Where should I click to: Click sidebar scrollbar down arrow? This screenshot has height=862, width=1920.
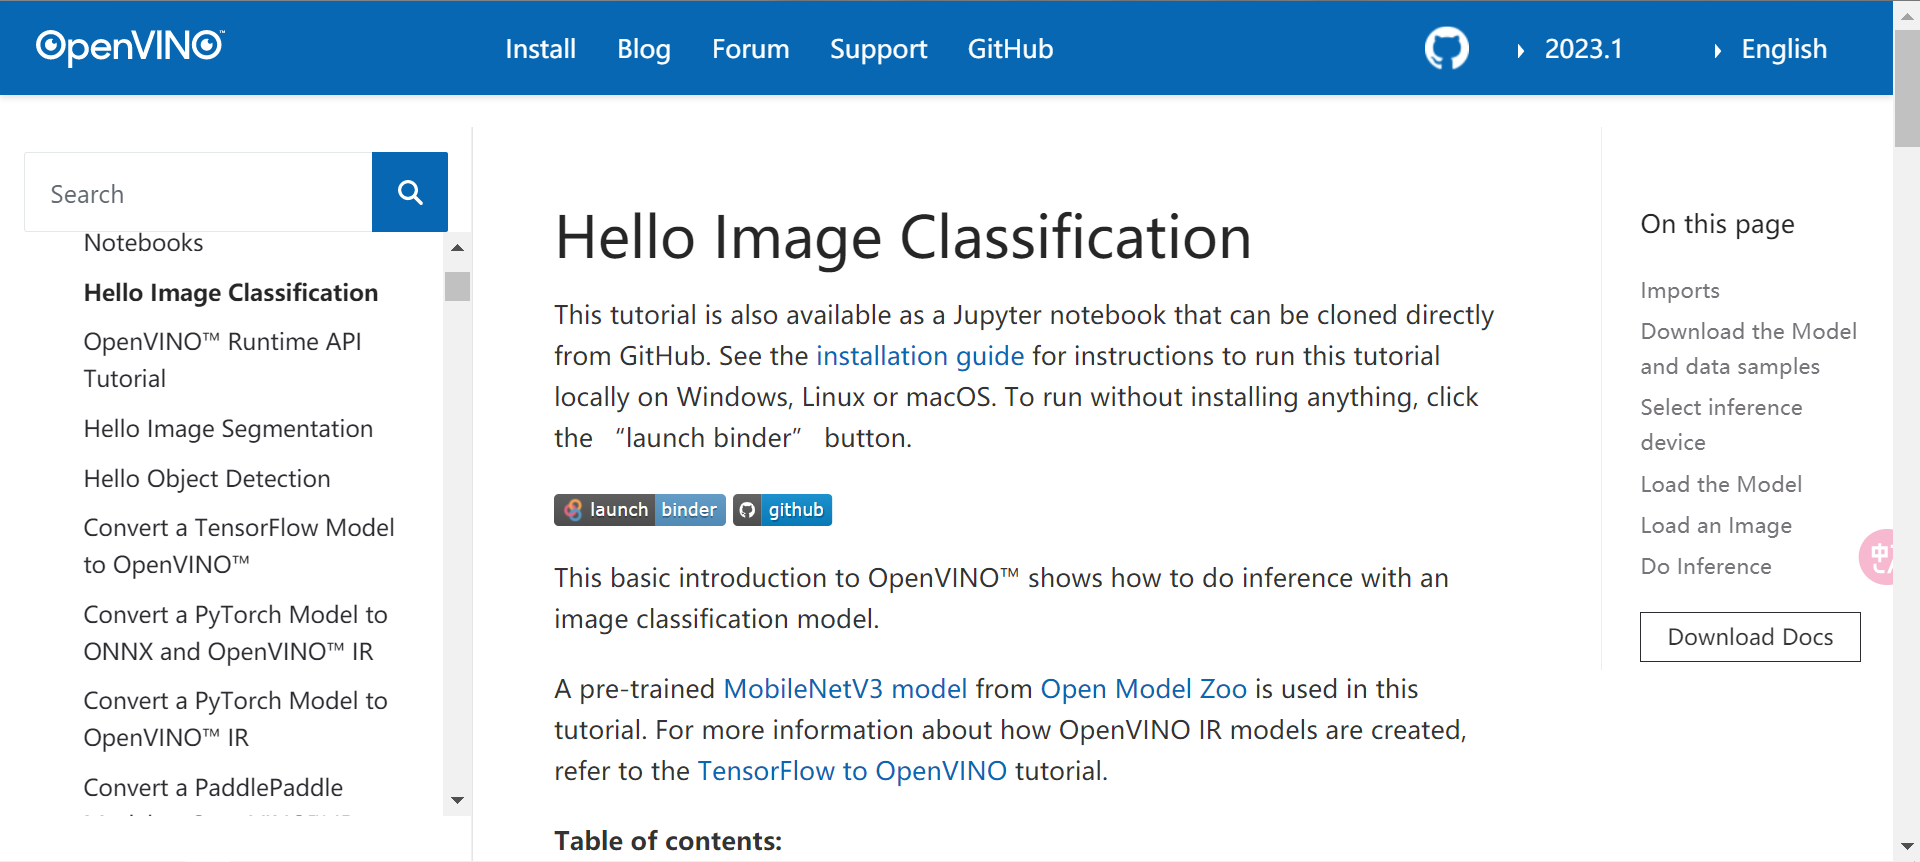click(457, 800)
